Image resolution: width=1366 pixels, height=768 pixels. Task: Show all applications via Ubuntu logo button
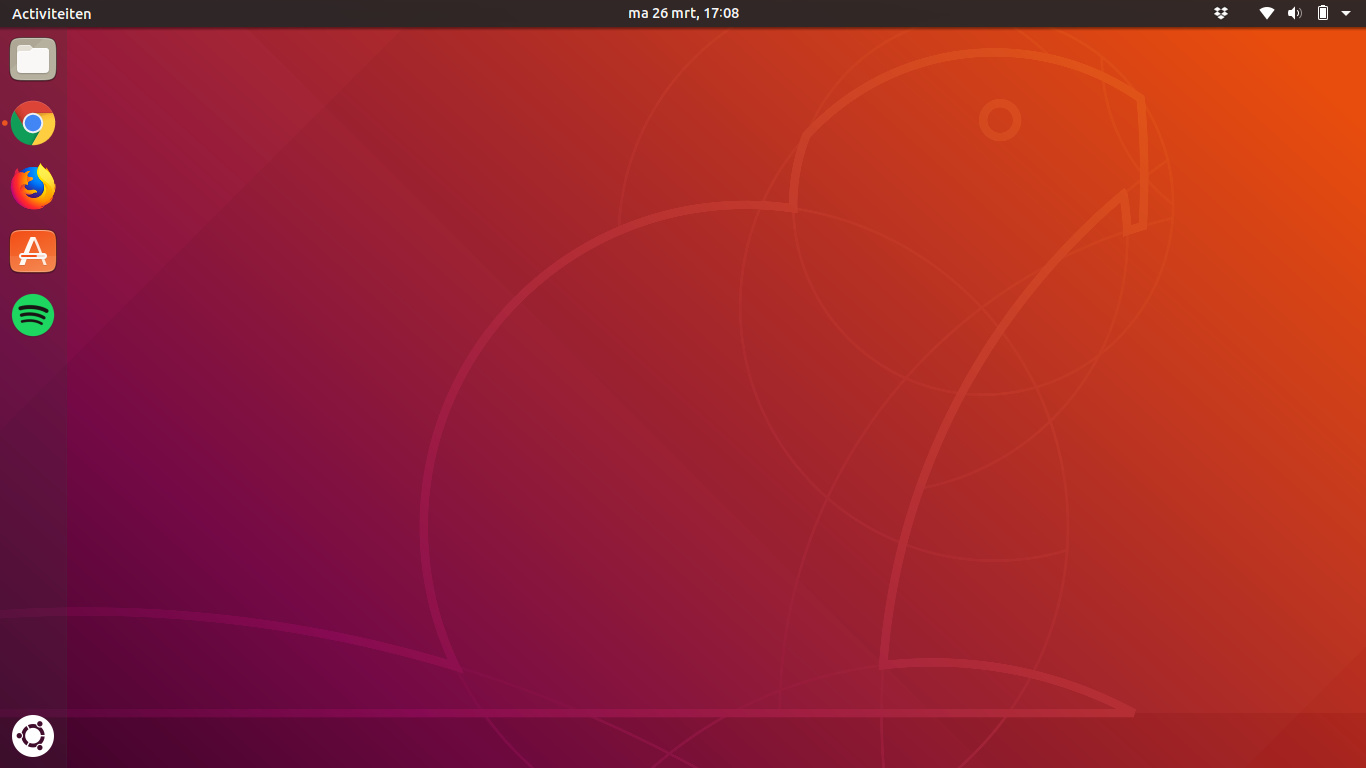coord(33,736)
